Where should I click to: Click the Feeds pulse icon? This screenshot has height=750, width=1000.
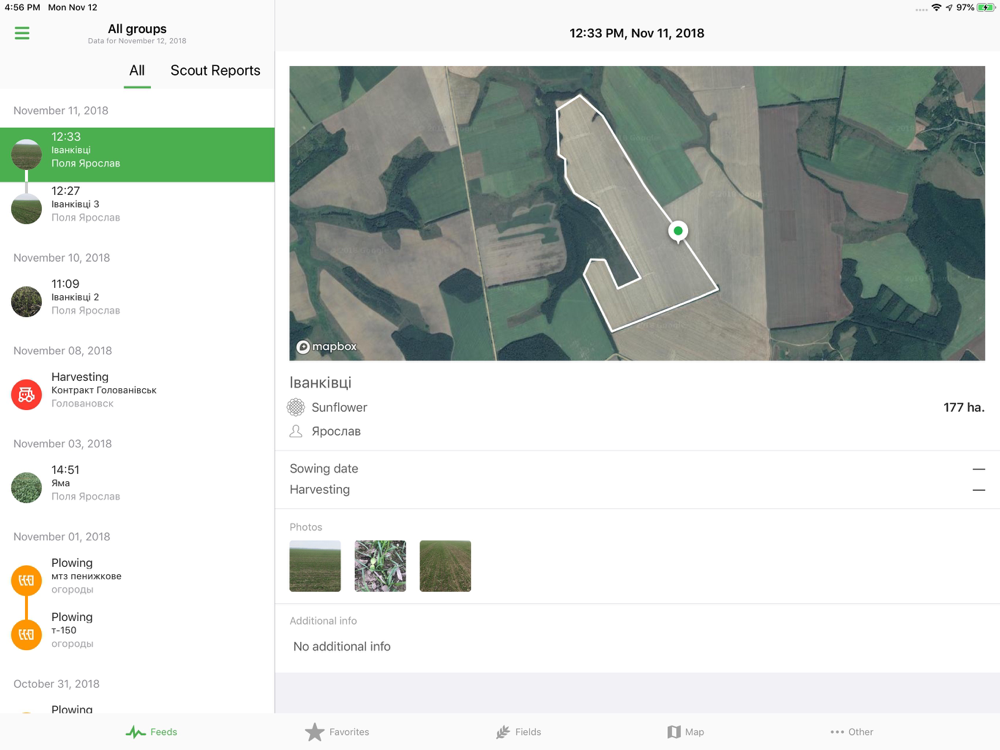[x=135, y=732]
